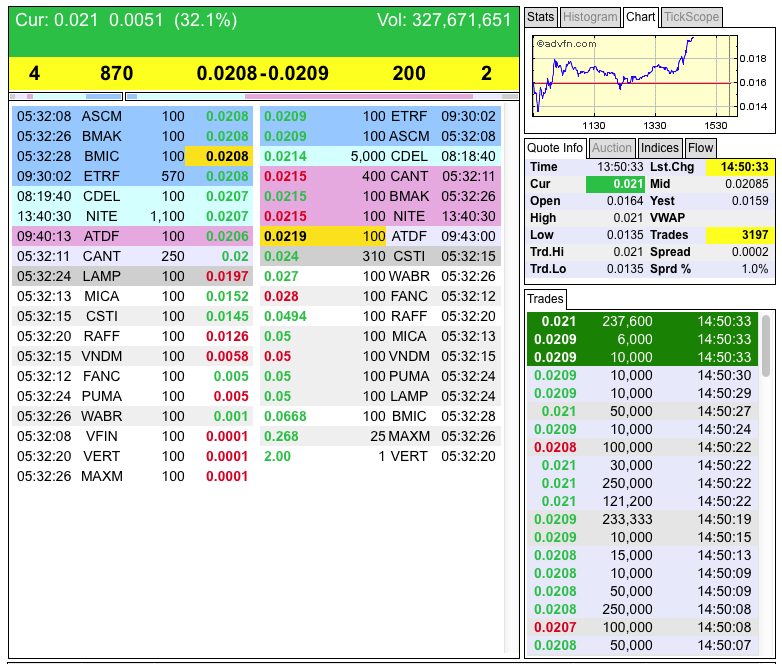Select the Trades tab
Viewport: 782px width, 664px height.
point(545,299)
